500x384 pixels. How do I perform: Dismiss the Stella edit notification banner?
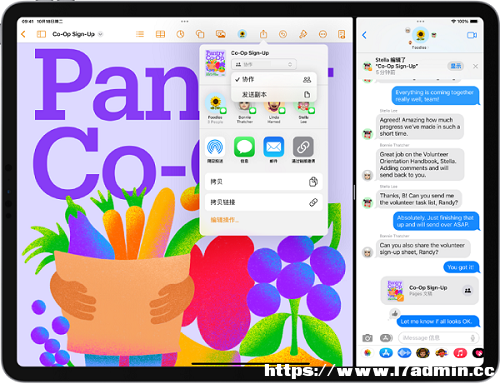(x=475, y=66)
